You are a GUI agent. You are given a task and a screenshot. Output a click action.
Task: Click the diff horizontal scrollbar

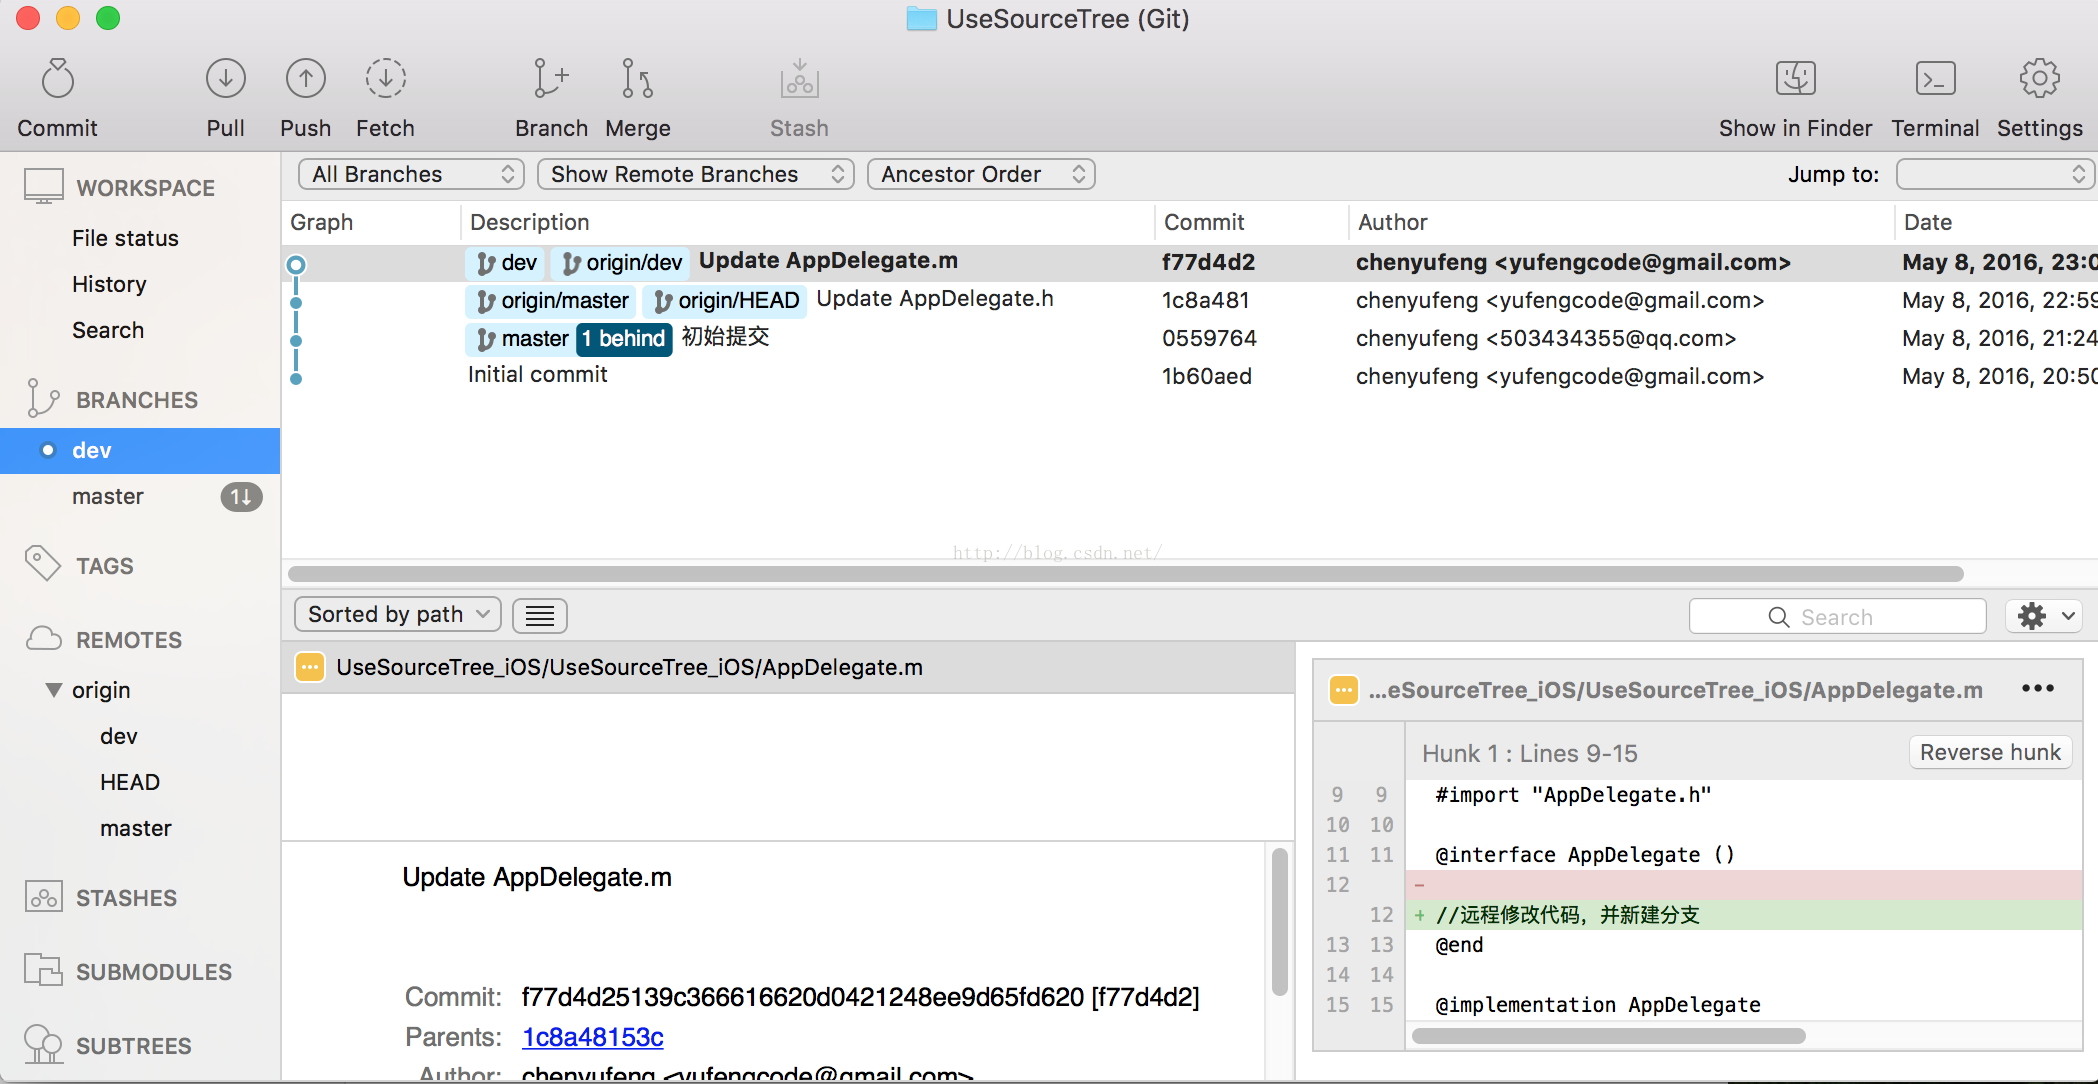click(x=1608, y=1036)
